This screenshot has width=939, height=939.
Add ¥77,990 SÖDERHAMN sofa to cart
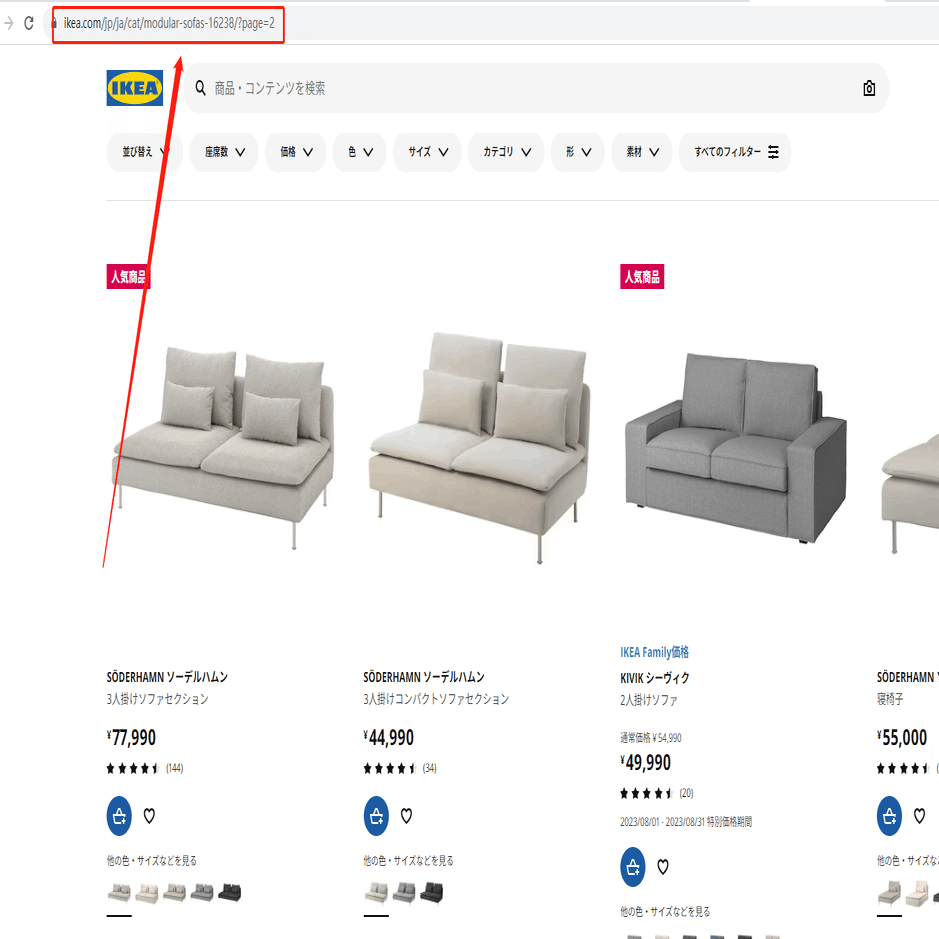[119, 816]
